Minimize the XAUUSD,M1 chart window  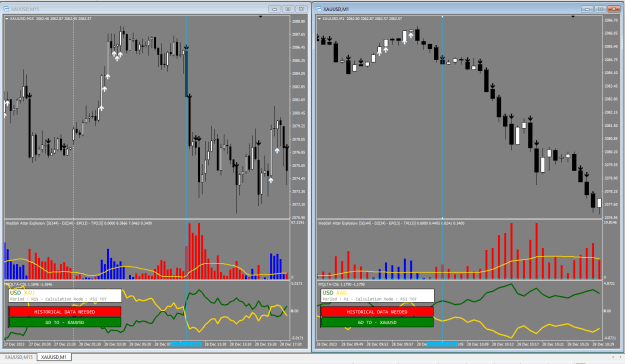[x=587, y=9]
